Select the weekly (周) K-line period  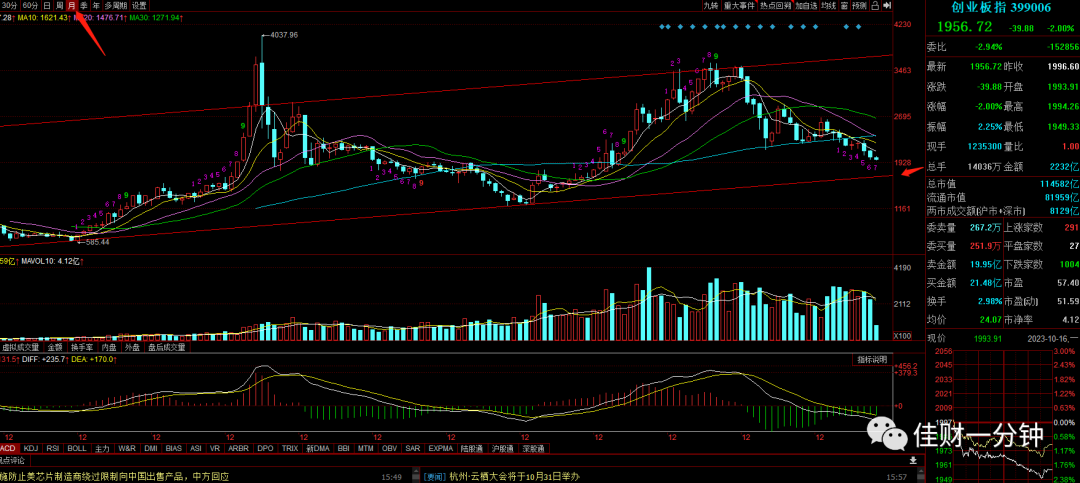[x=60, y=5]
